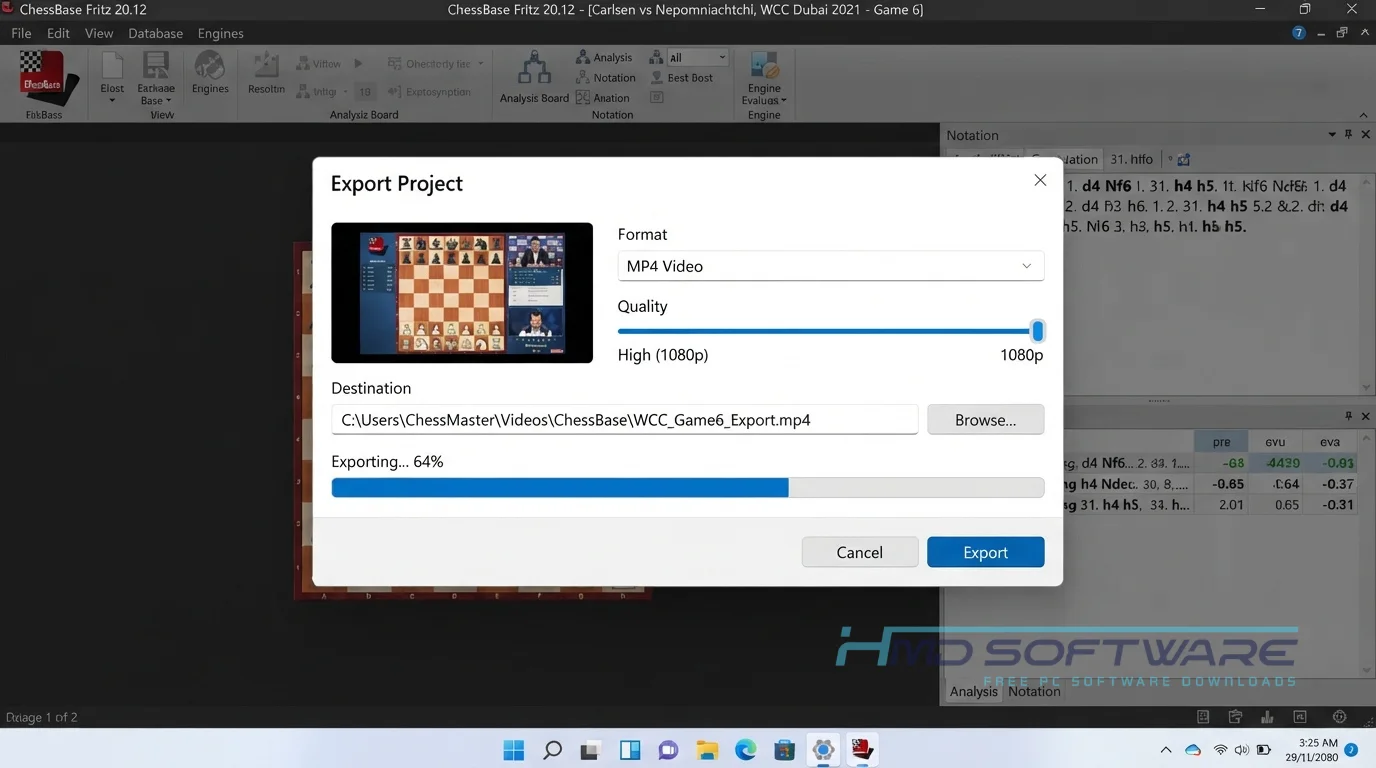The height and width of the screenshot is (768, 1376).
Task: Click the export video preview thumbnail
Action: point(462,292)
